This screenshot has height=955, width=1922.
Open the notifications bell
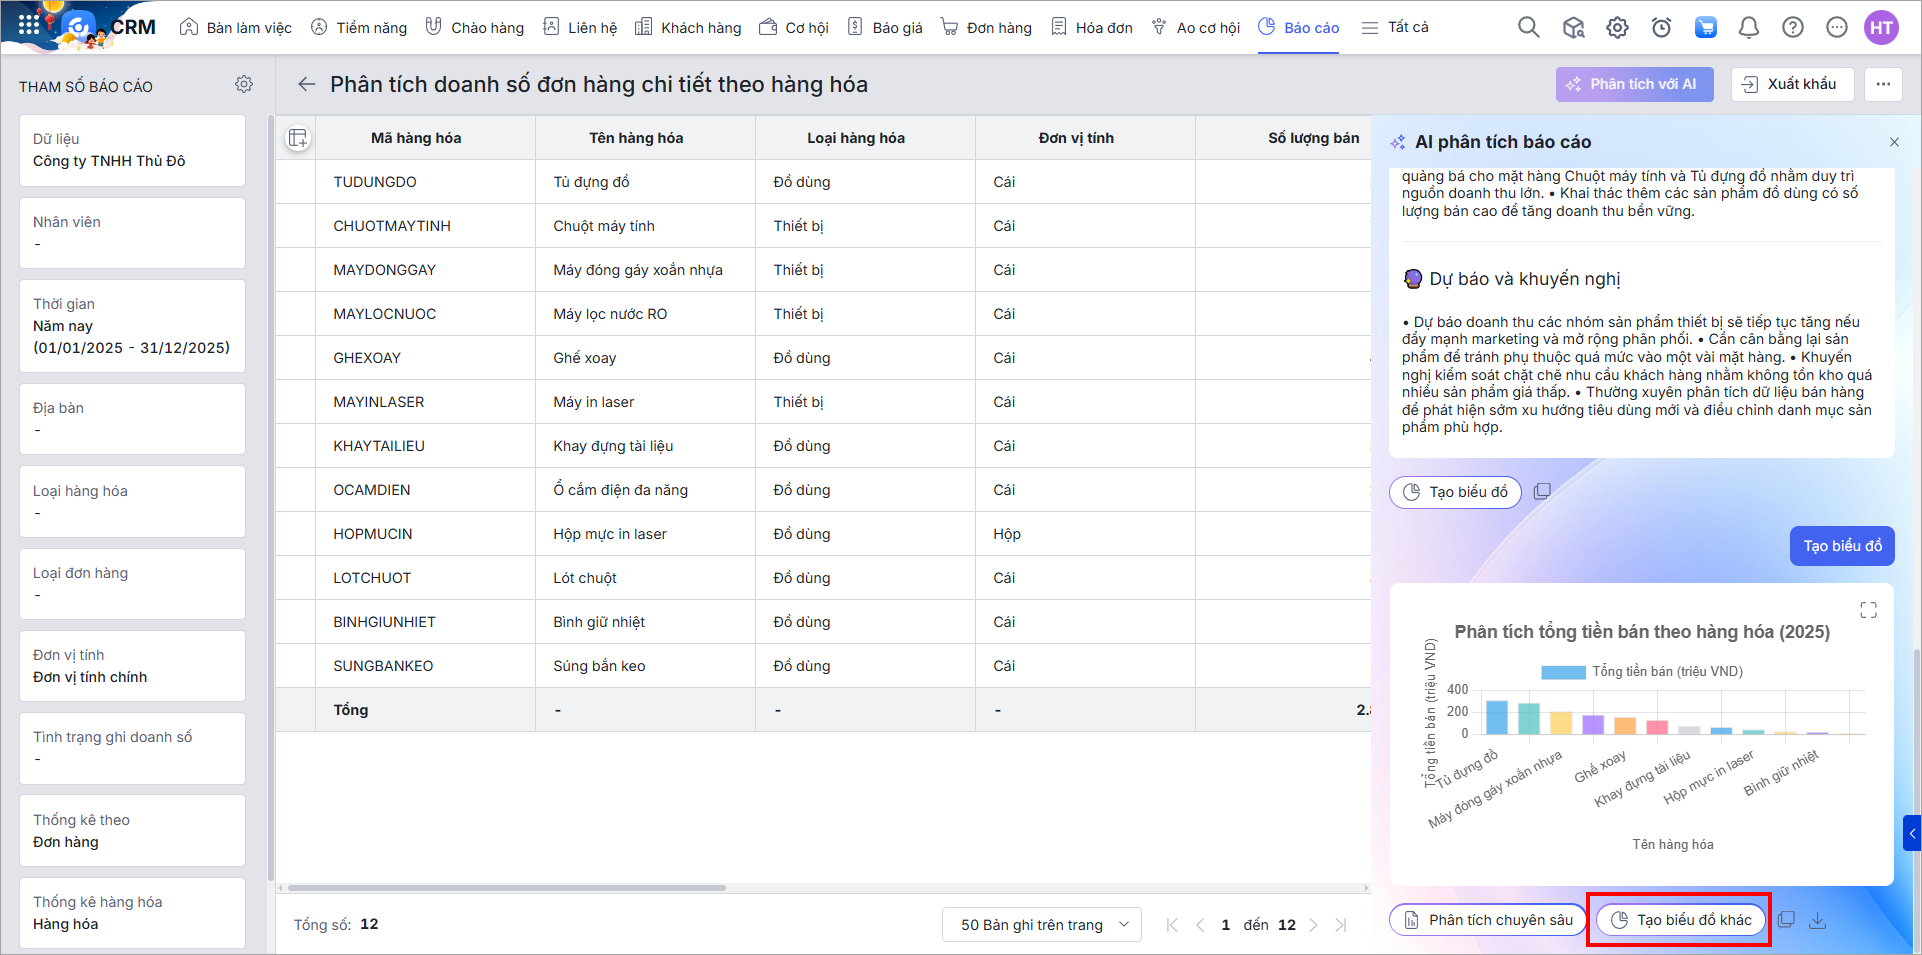pyautogui.click(x=1749, y=27)
